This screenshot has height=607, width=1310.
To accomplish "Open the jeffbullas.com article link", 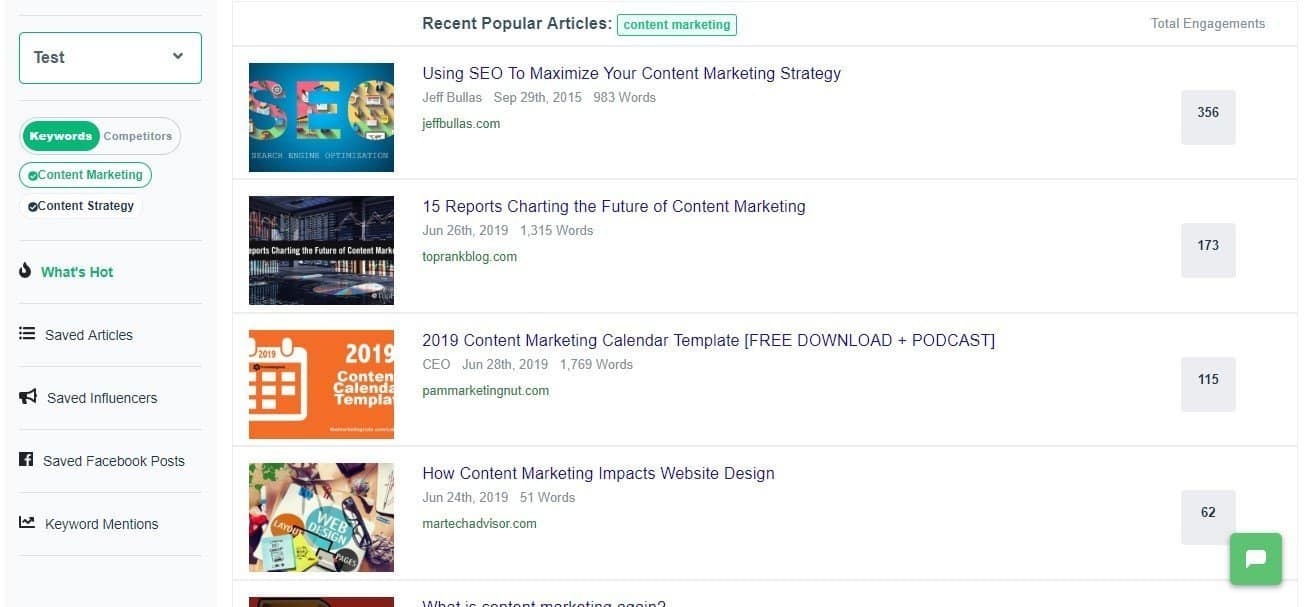I will pyautogui.click(x=461, y=123).
